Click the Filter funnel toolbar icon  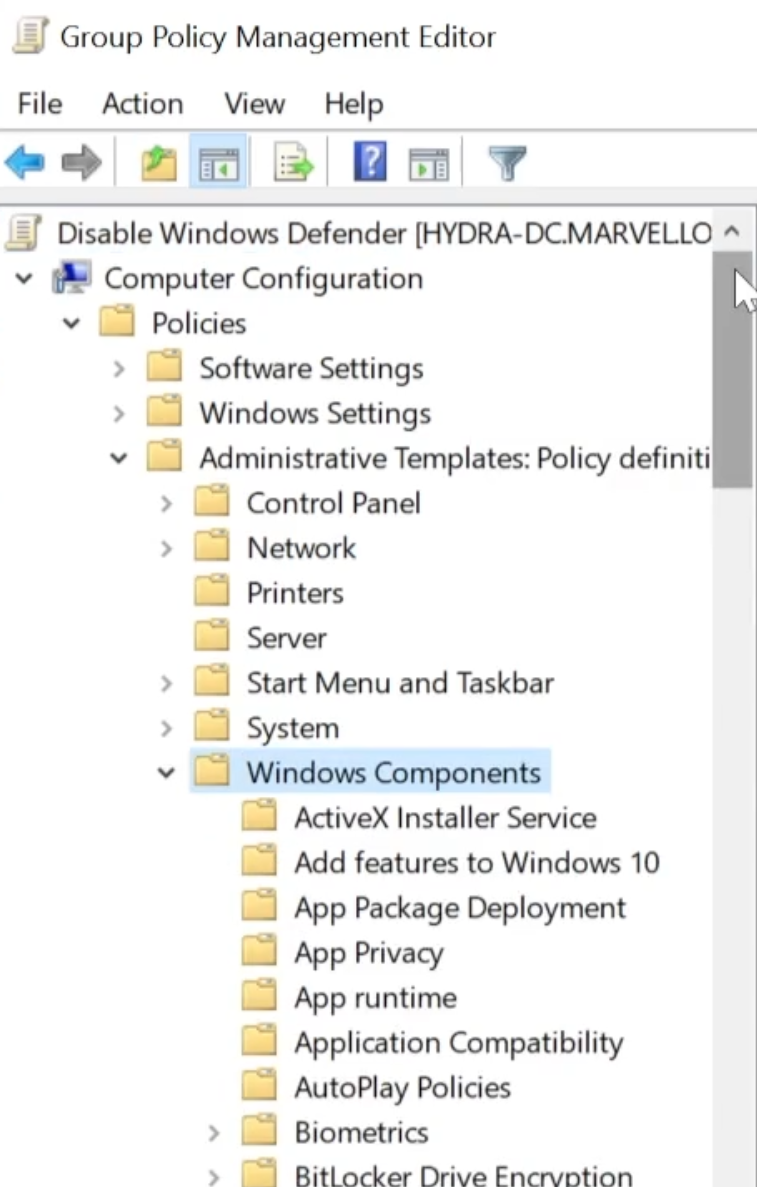507,162
